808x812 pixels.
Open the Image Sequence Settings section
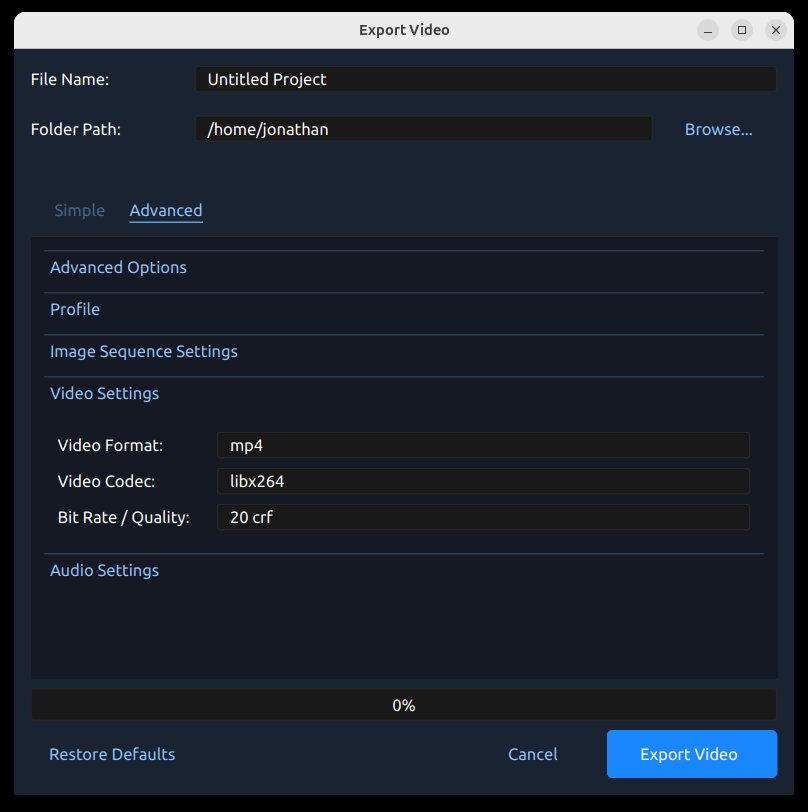(144, 351)
